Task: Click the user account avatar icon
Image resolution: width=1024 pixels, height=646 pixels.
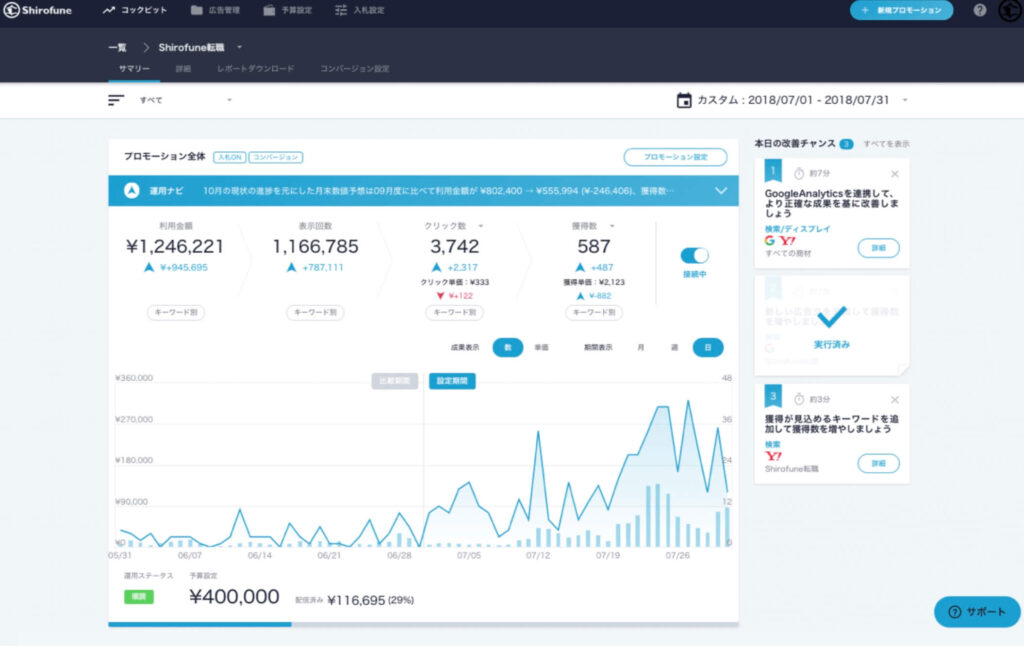Action: pos(1009,11)
